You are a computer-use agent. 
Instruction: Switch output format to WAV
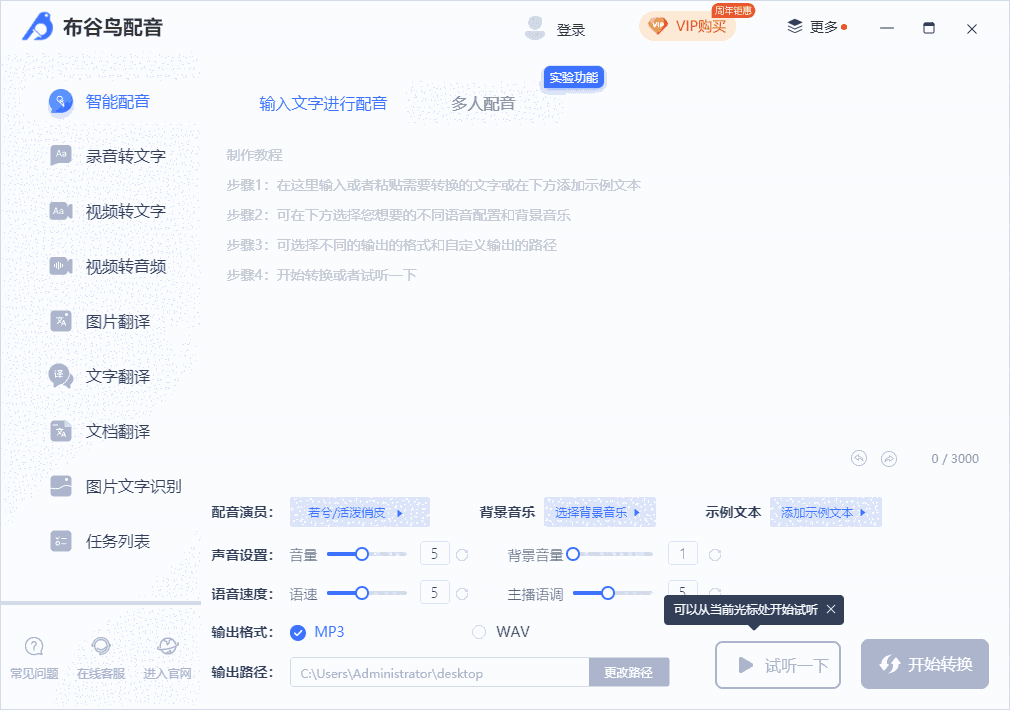pos(478,632)
